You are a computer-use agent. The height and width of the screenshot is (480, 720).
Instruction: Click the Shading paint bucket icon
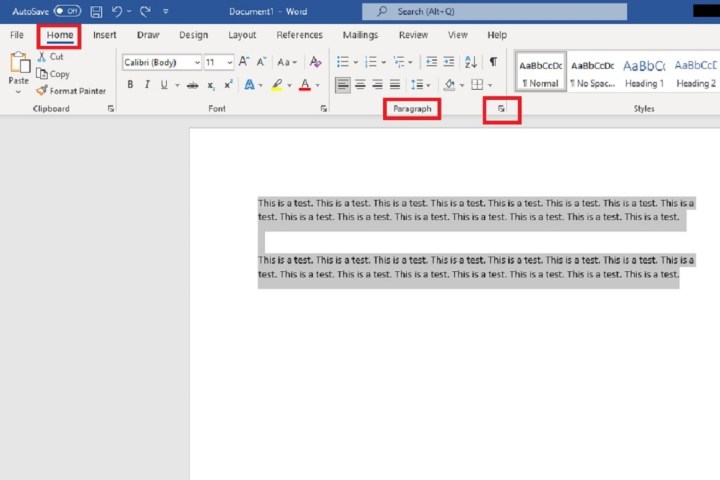click(x=450, y=85)
